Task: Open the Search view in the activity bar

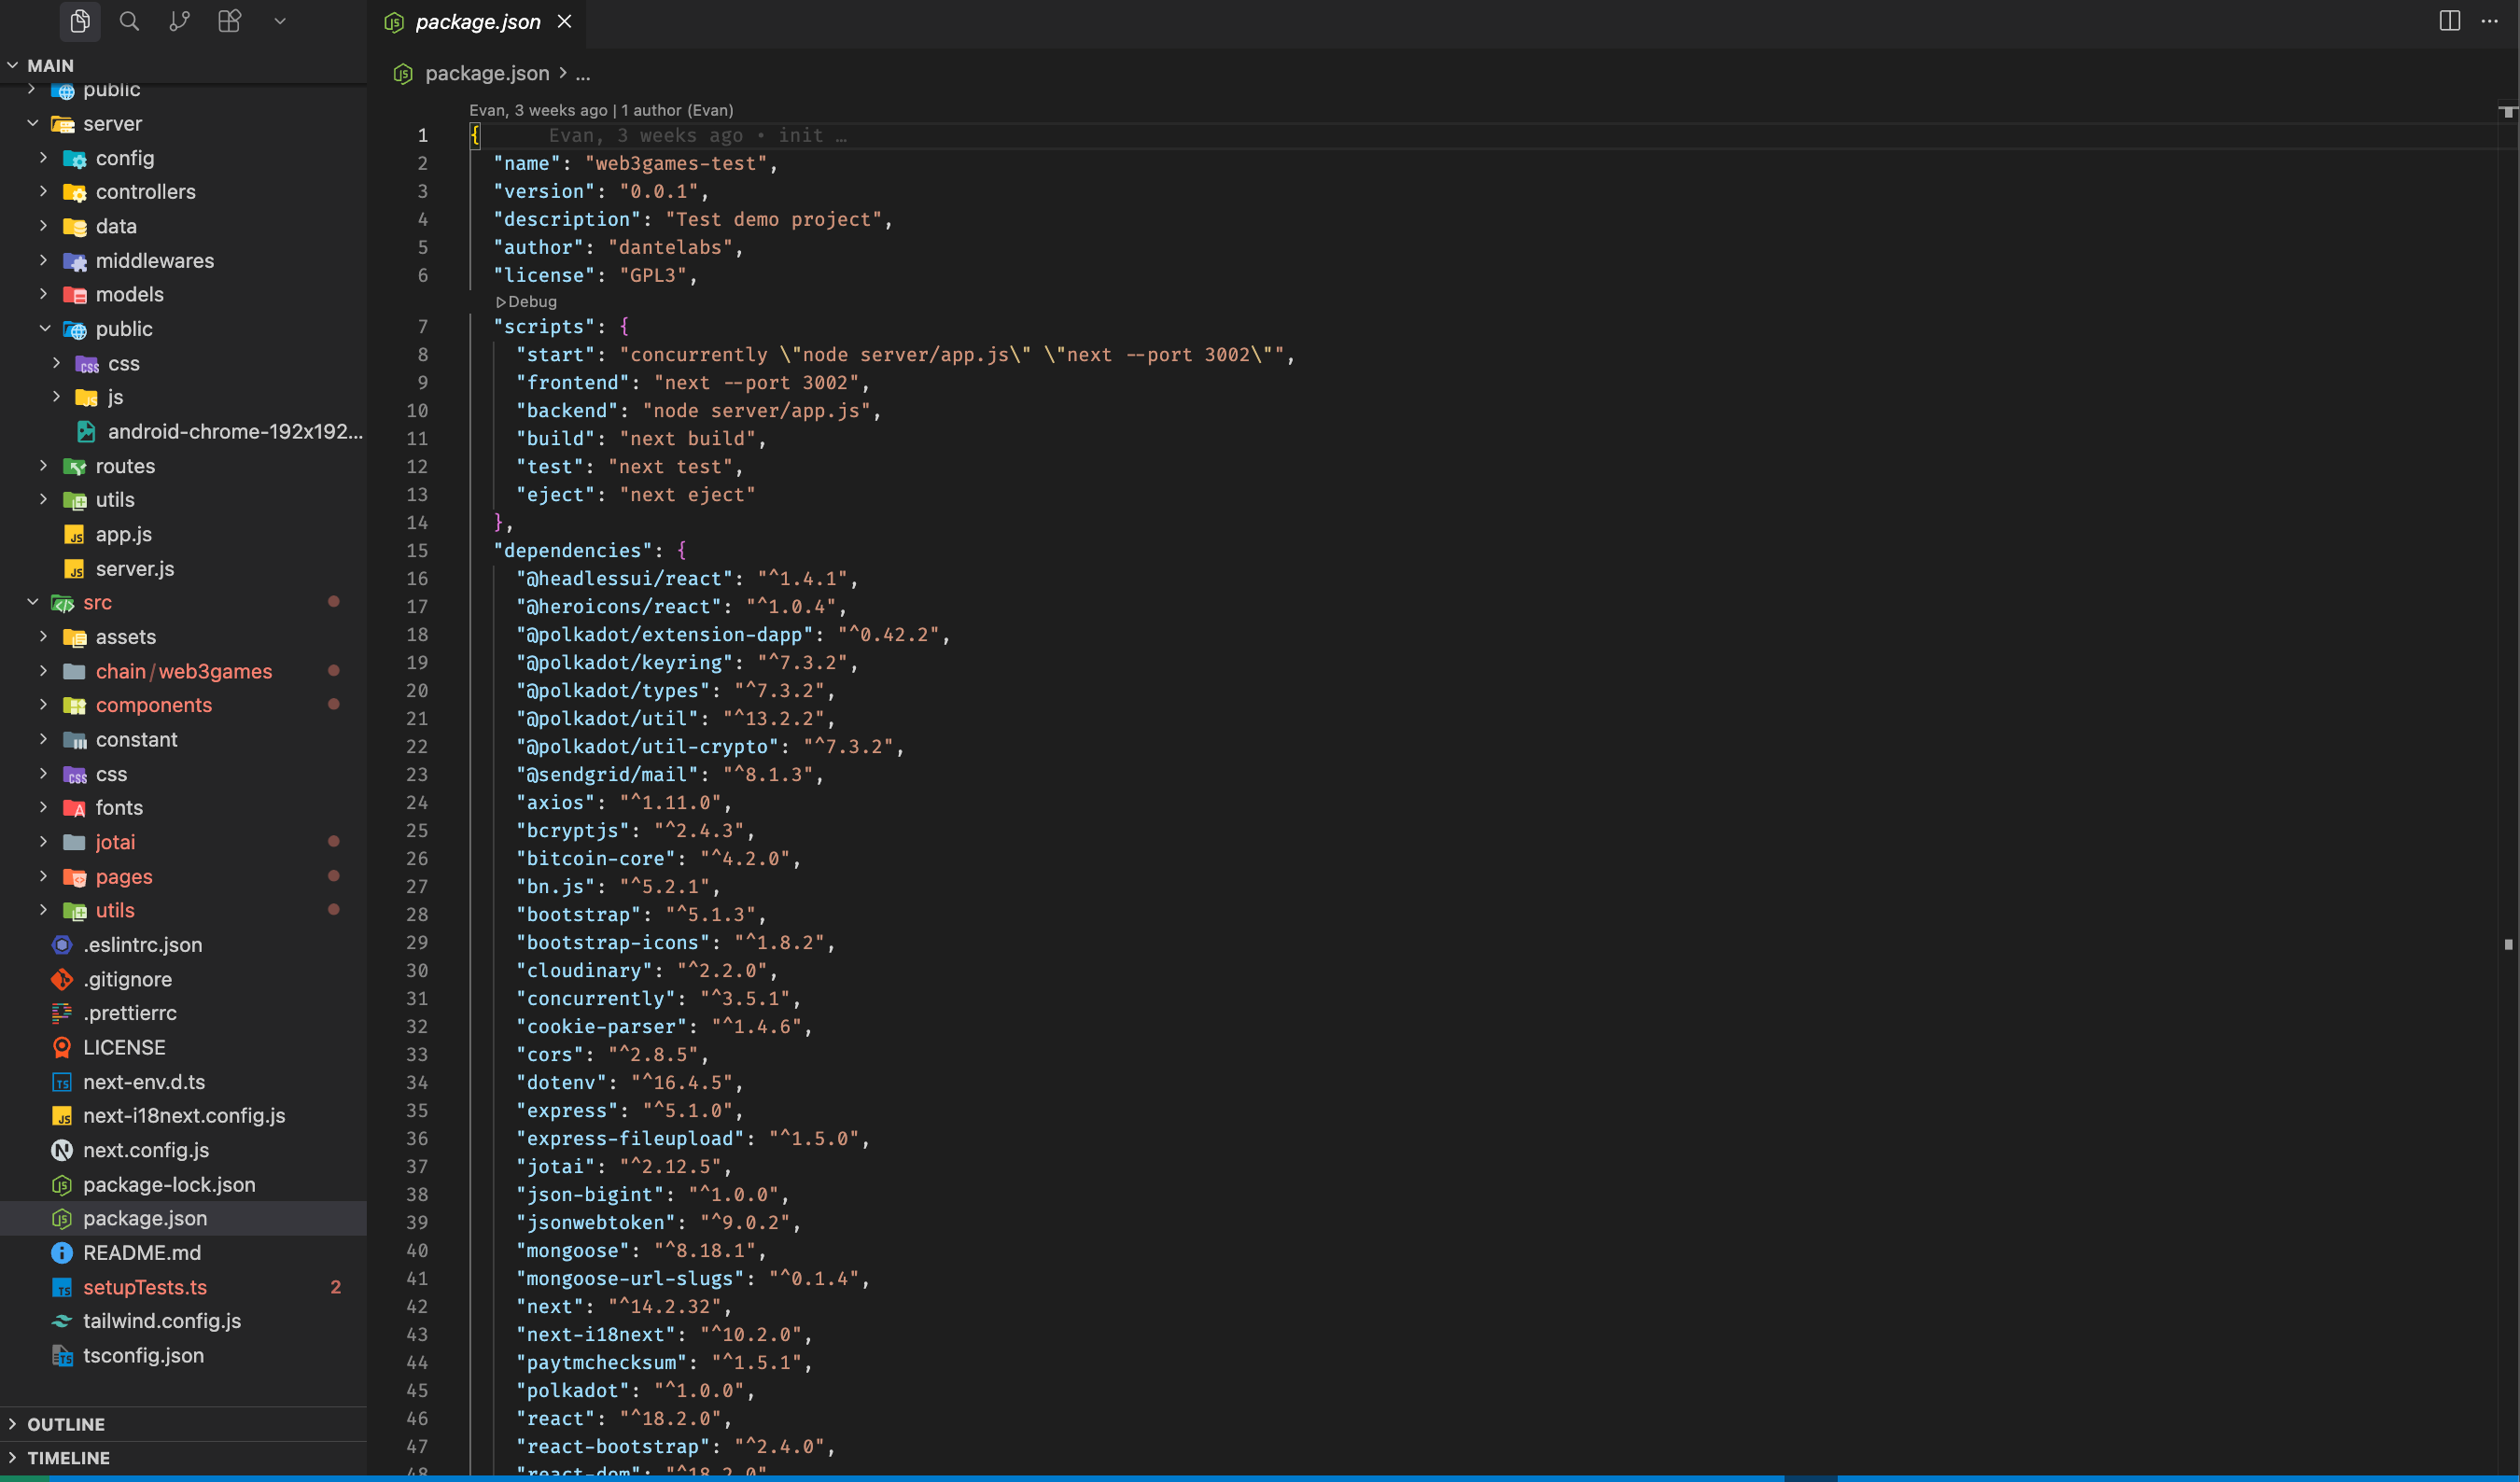Action: 129,21
